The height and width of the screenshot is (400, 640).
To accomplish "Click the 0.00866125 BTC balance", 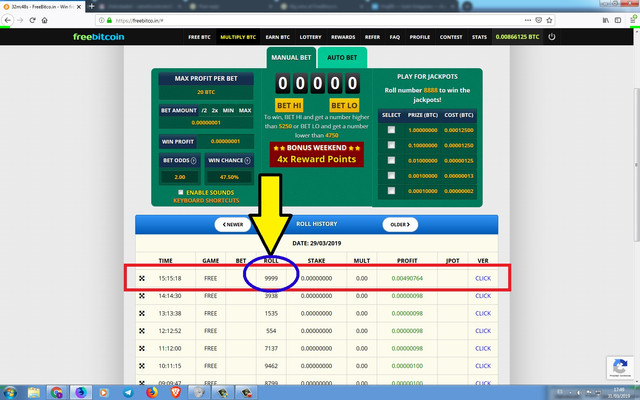I will coord(517,37).
